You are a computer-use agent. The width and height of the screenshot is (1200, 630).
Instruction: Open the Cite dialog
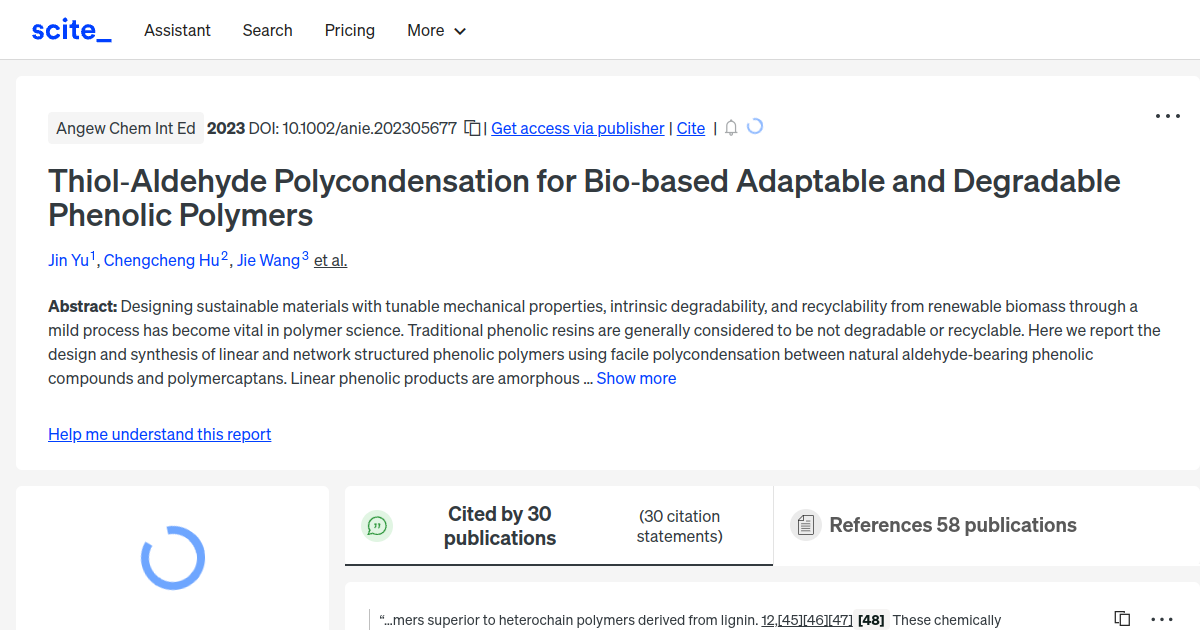pyautogui.click(x=690, y=128)
